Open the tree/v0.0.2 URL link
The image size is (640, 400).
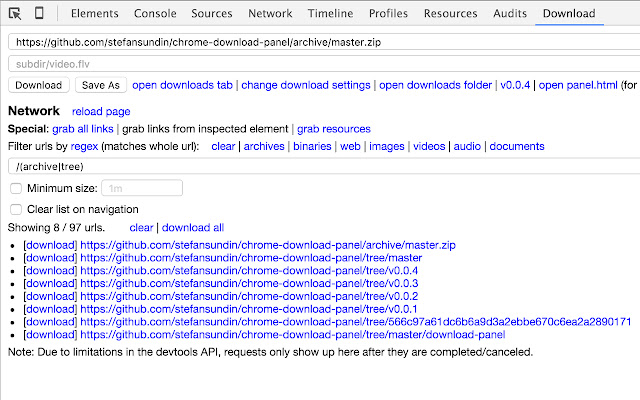tap(249, 296)
